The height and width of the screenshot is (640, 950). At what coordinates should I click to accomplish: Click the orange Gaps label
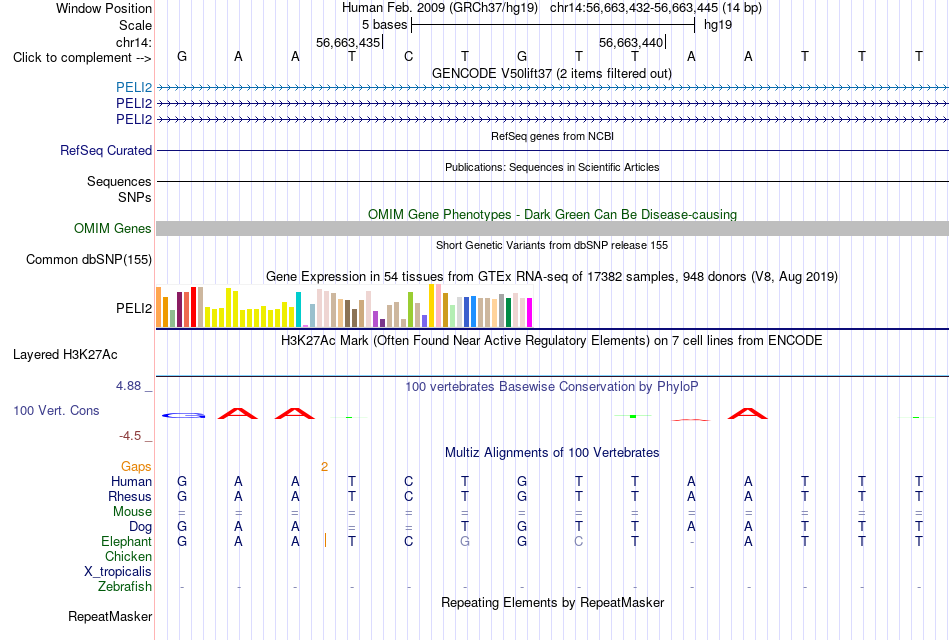(136, 466)
